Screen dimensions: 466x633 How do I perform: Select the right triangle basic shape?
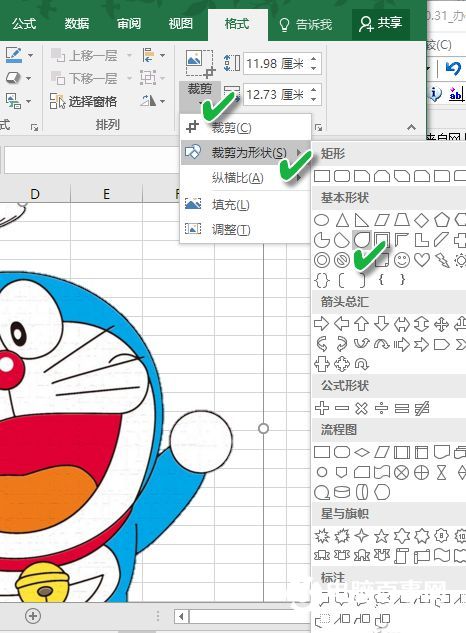361,220
